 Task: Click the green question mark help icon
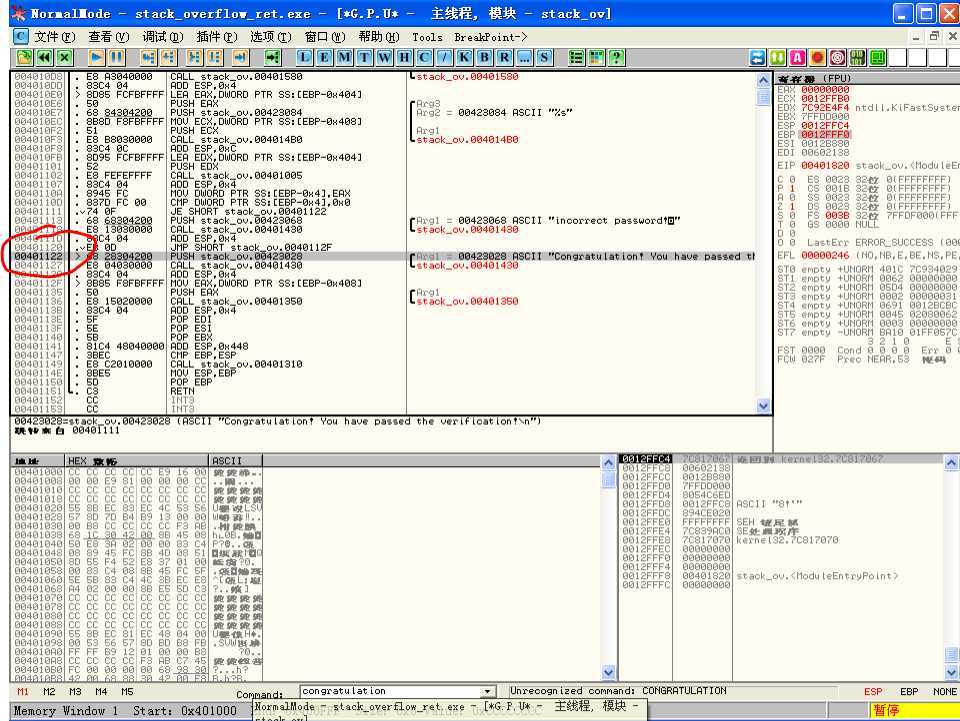pyautogui.click(x=617, y=58)
